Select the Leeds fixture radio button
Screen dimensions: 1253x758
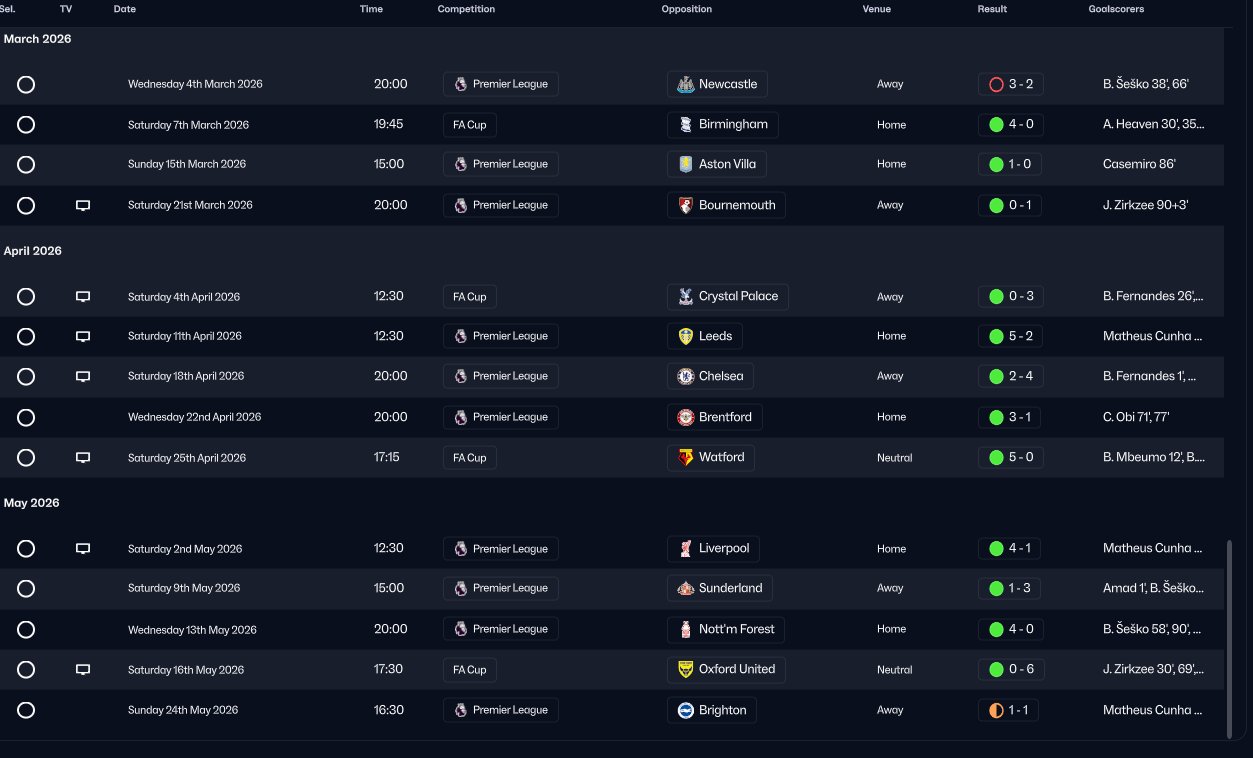click(x=26, y=336)
